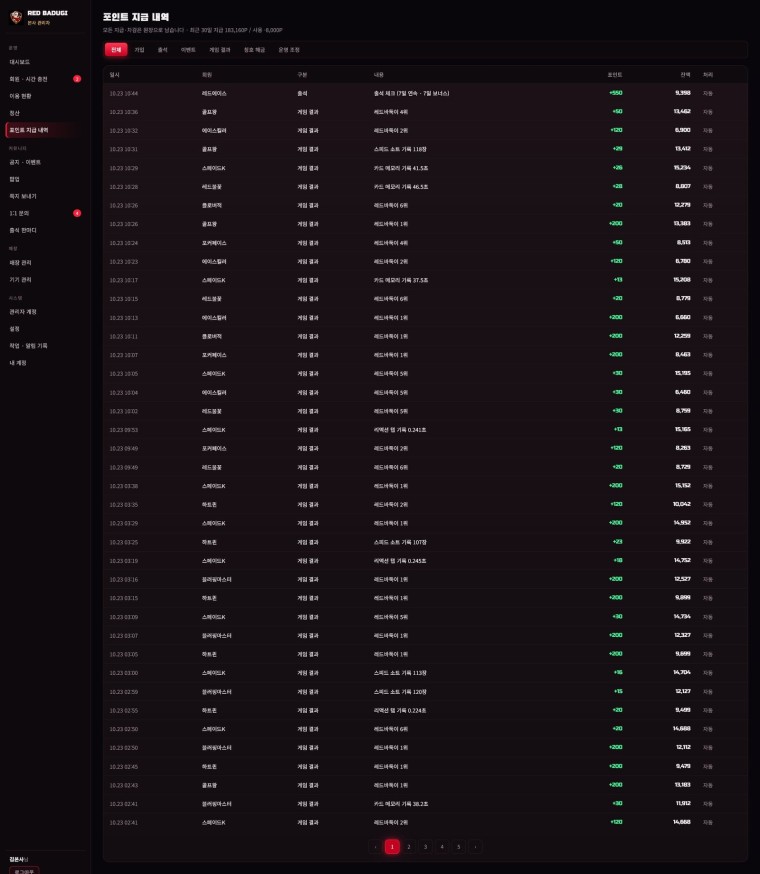Switch to the 운영 조정 filter tab
This screenshot has height=874, width=760.
click(289, 50)
